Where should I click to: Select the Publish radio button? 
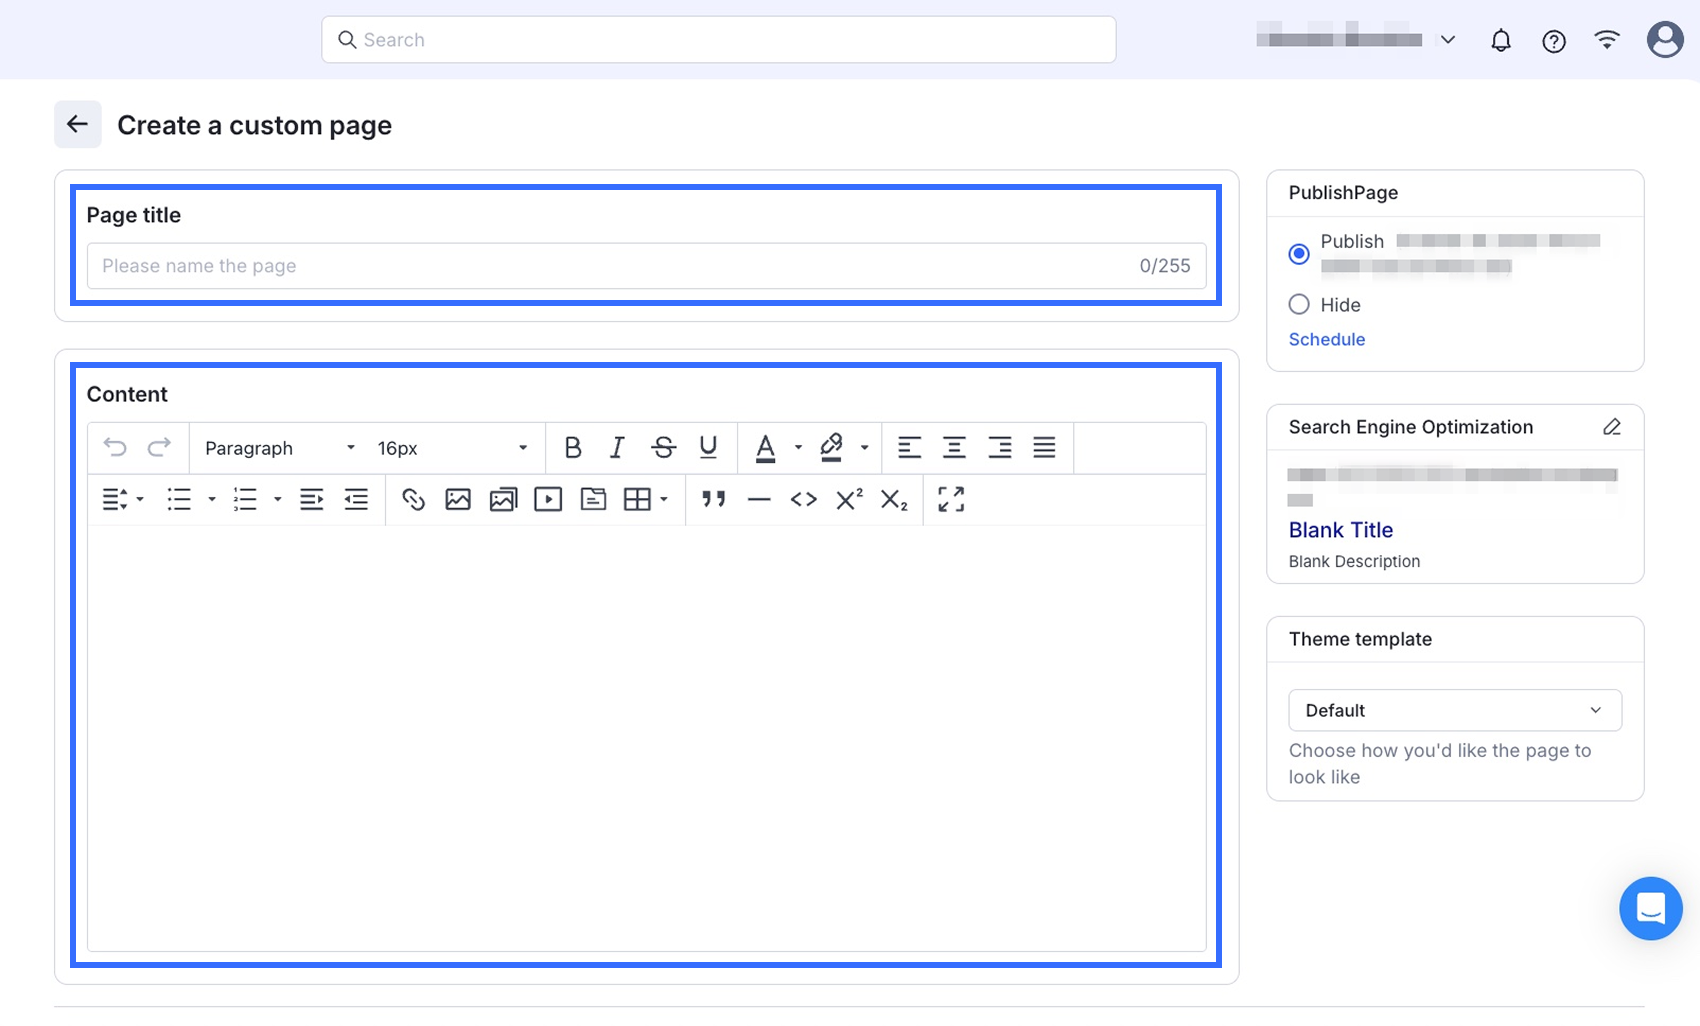click(1299, 254)
